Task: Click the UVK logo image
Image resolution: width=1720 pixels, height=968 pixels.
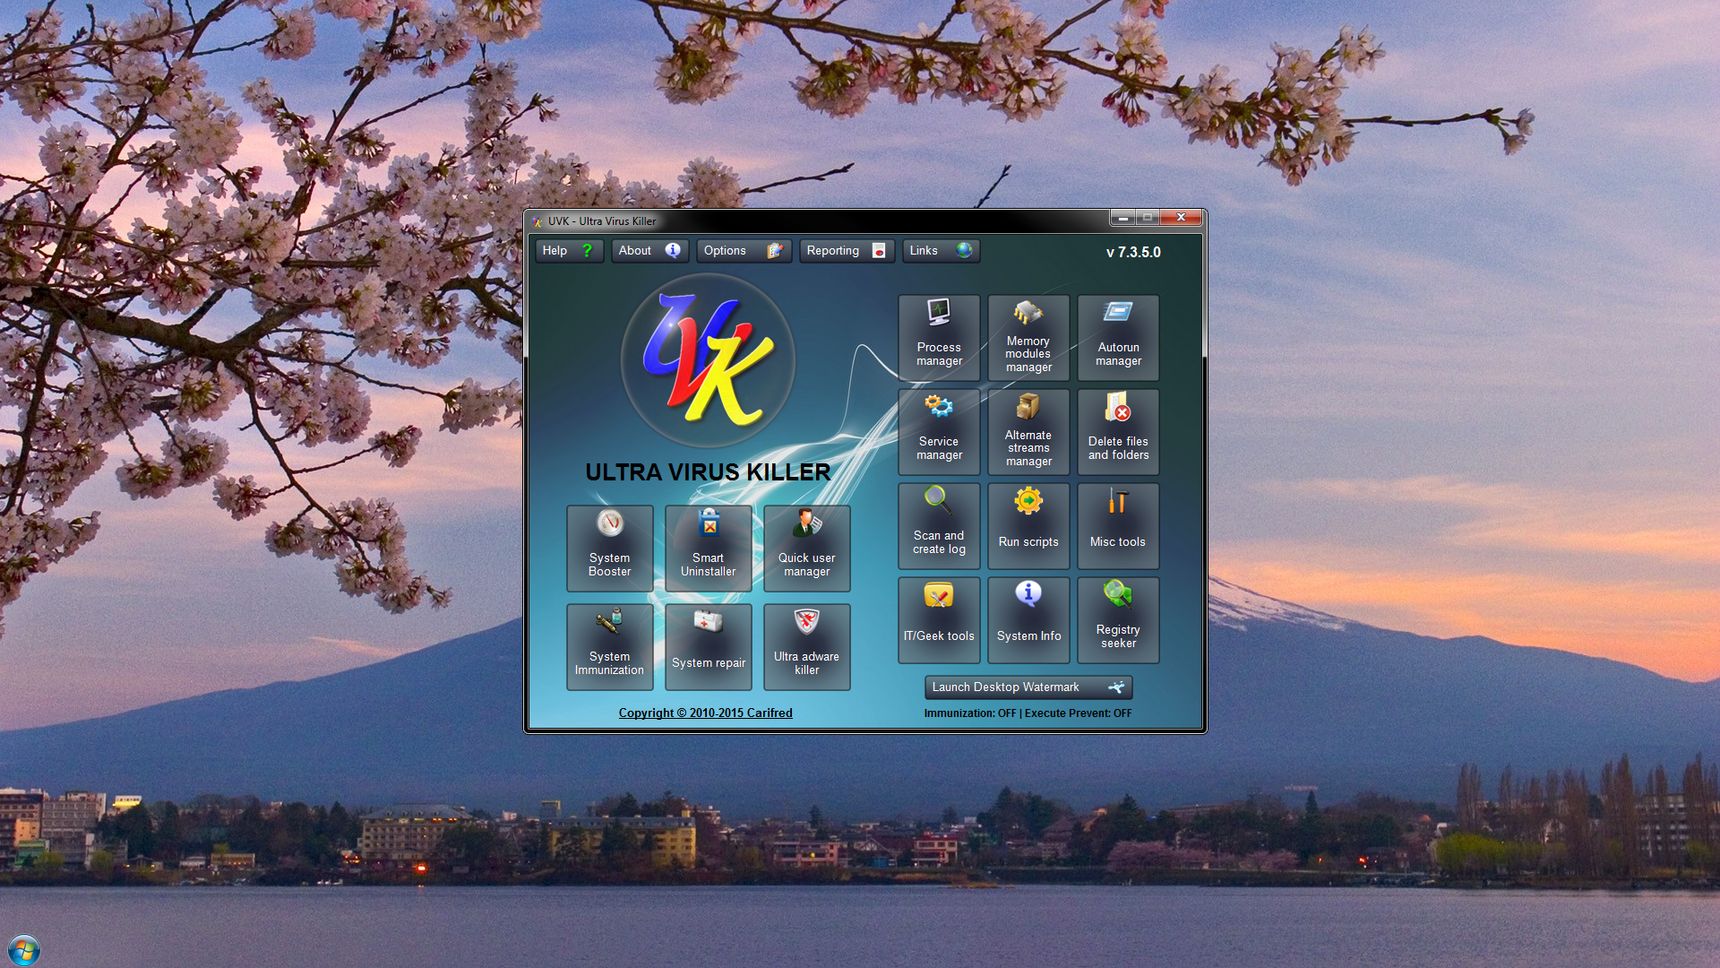Action: tap(708, 361)
